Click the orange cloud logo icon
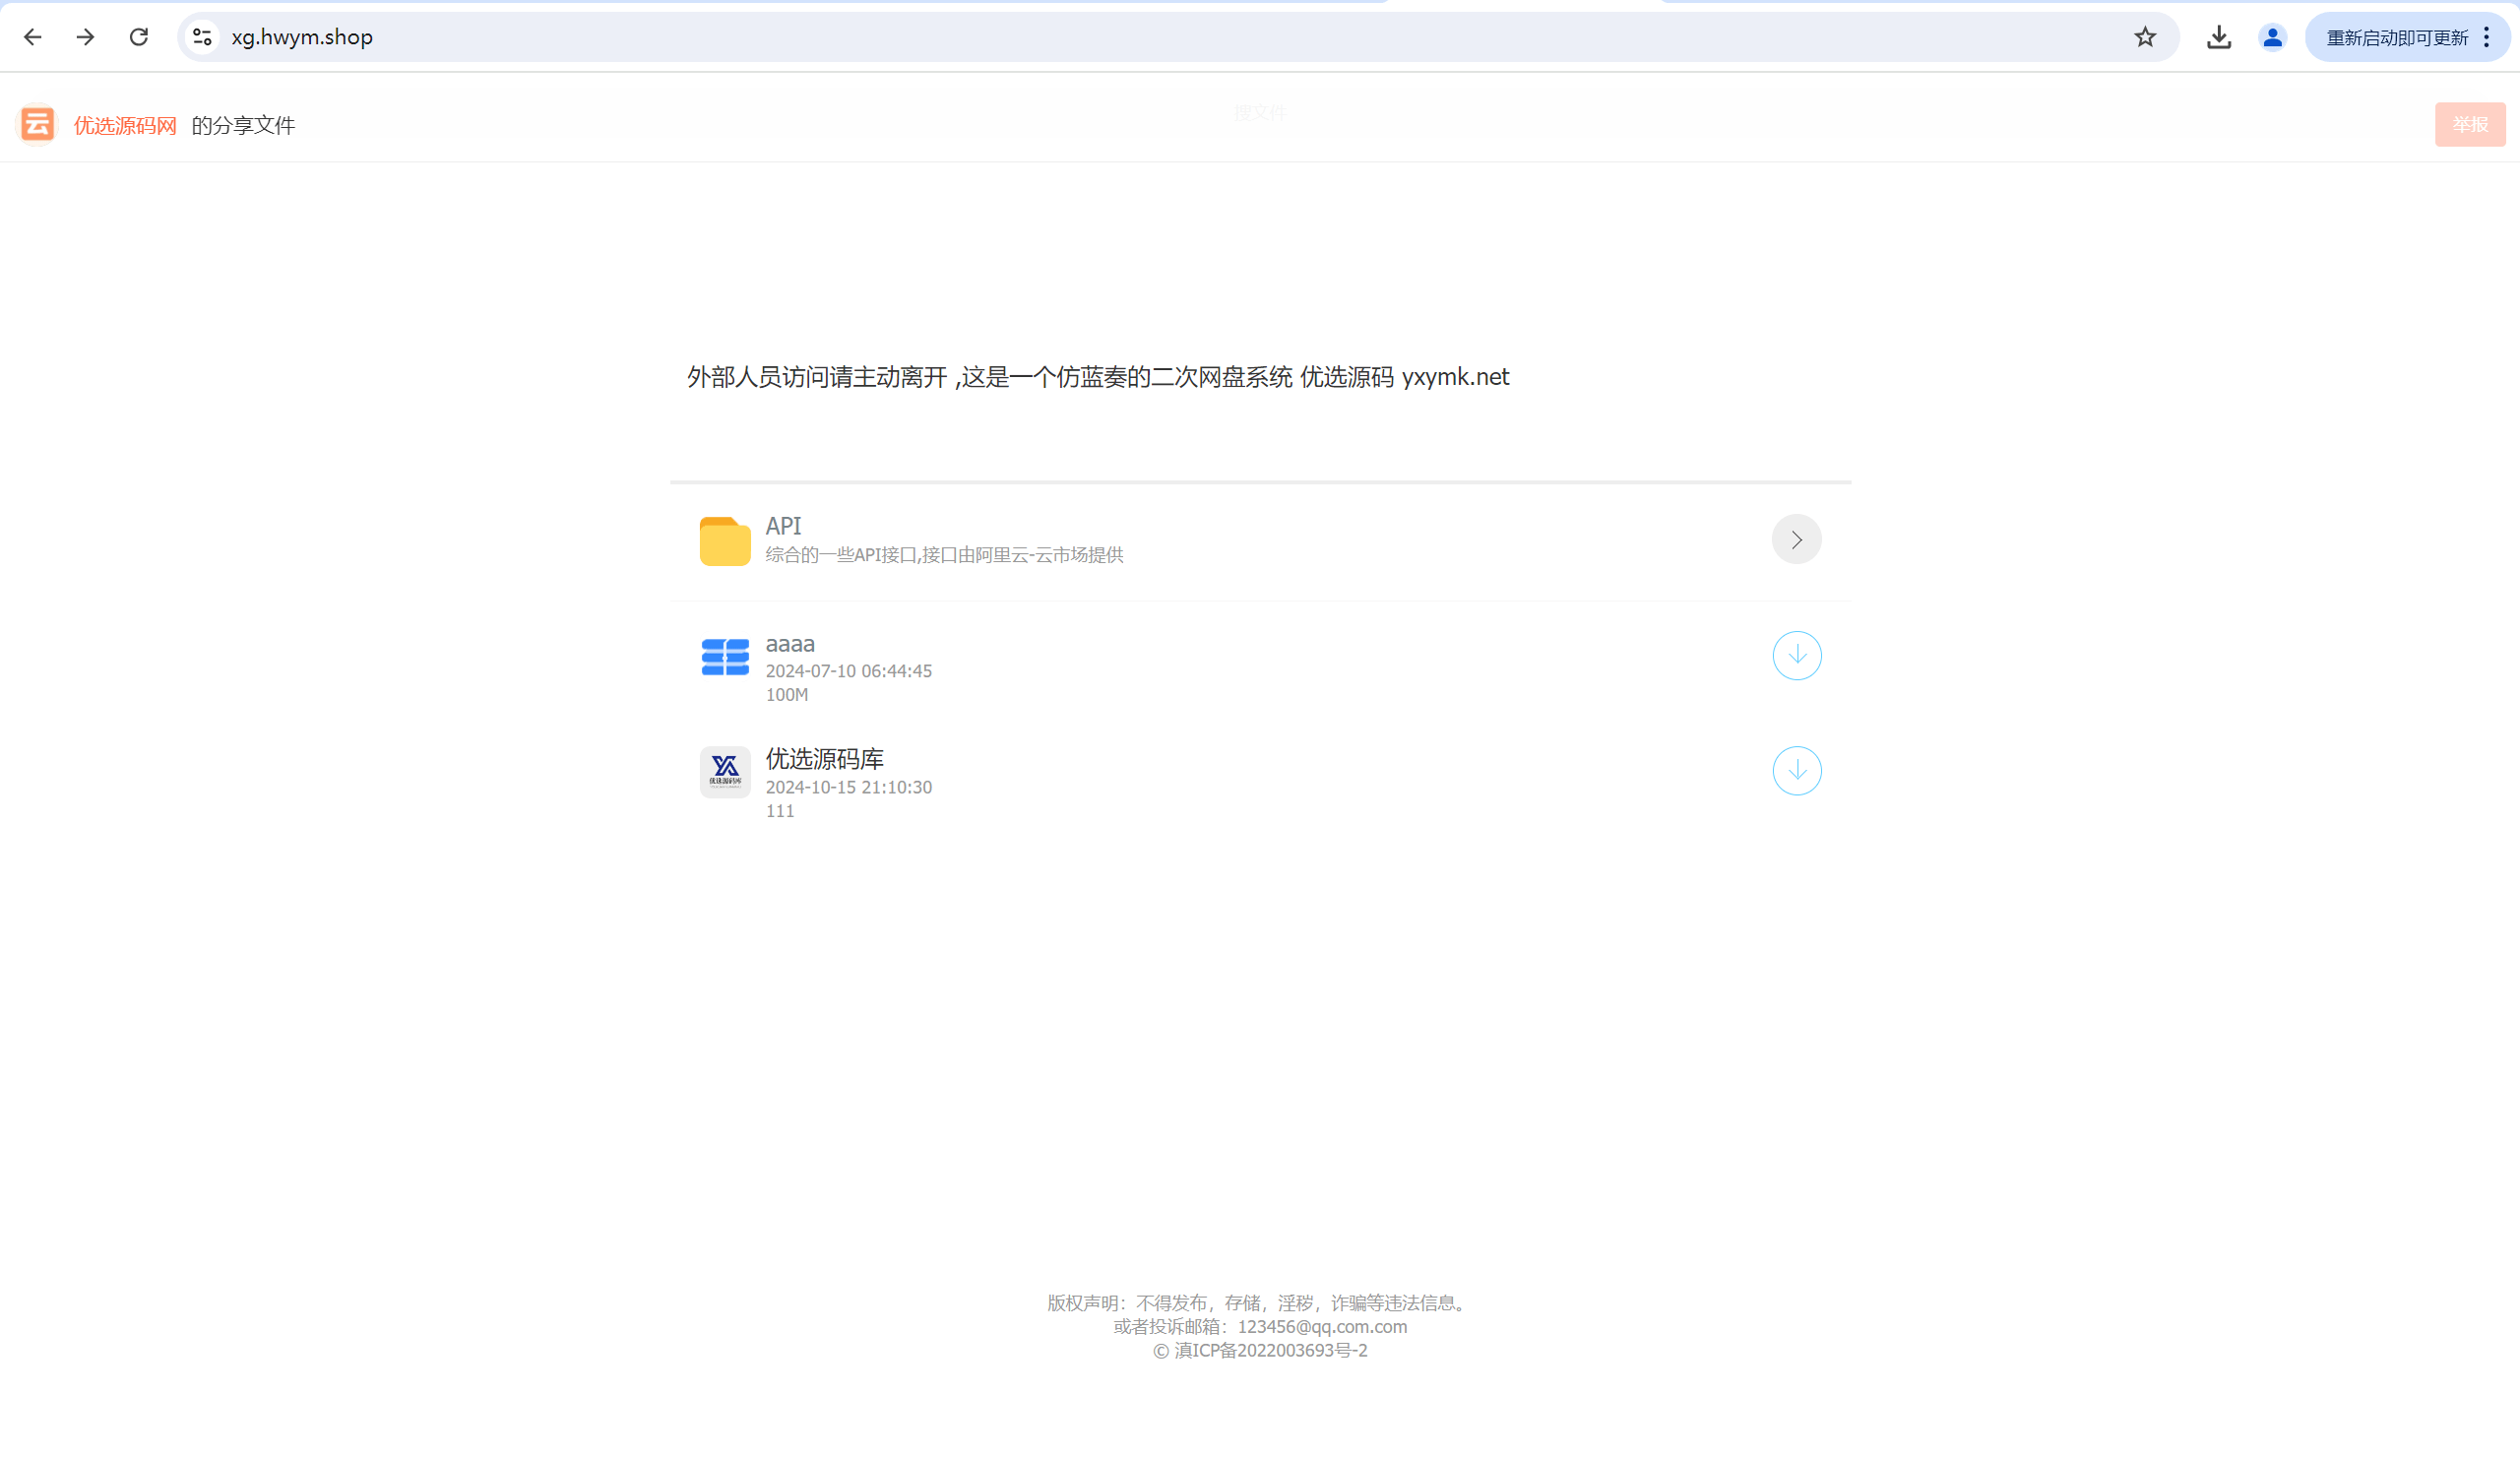 (38, 124)
